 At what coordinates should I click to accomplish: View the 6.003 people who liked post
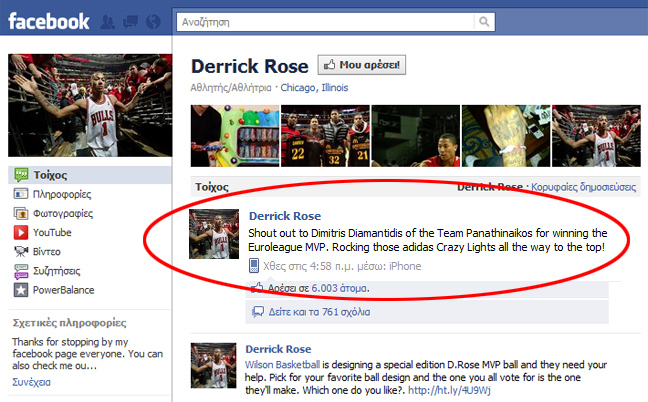click(x=338, y=288)
